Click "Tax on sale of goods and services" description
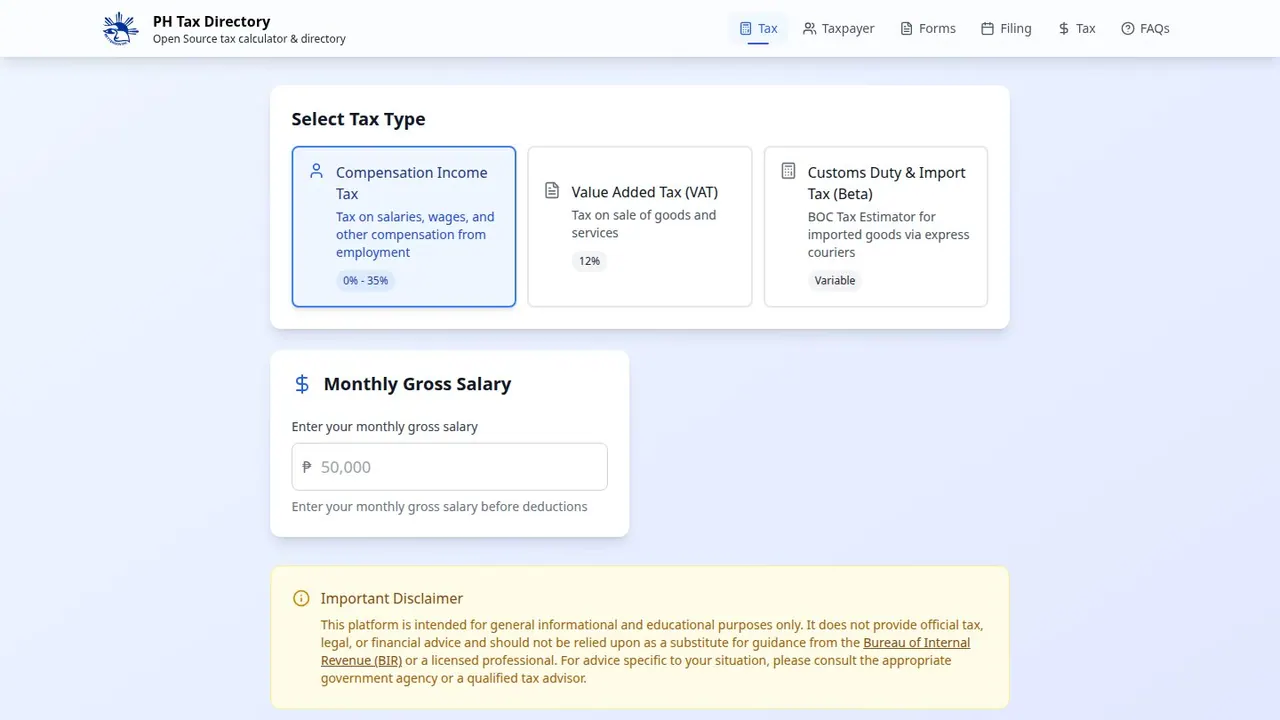 click(x=644, y=224)
